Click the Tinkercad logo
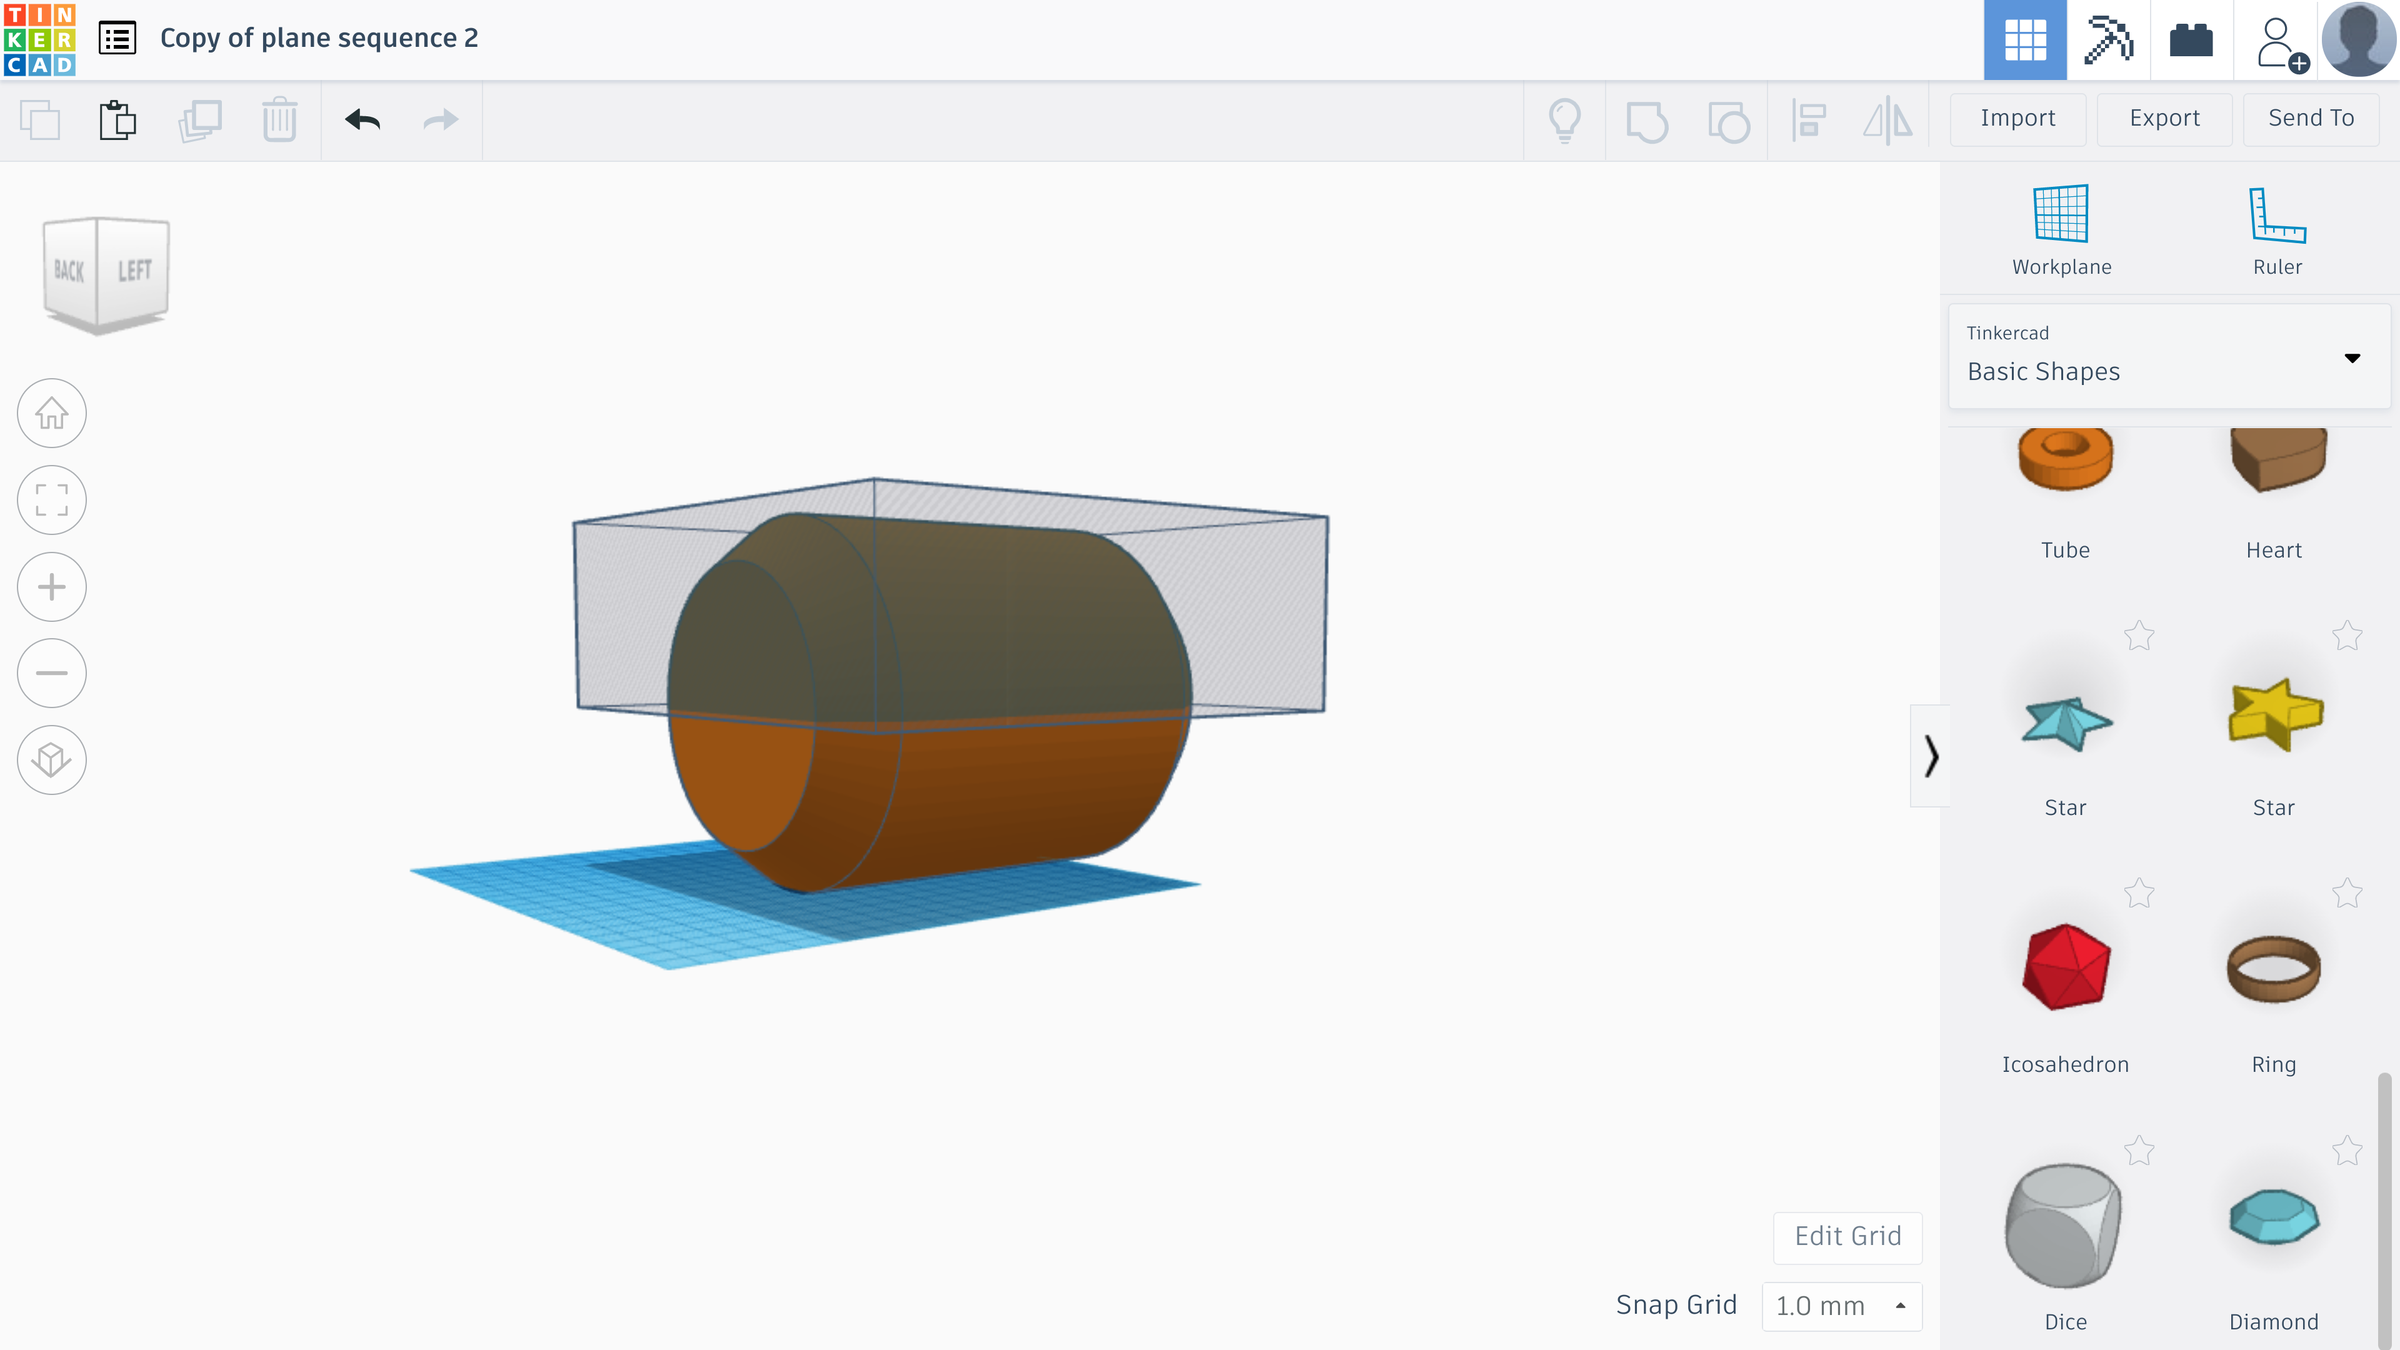Screen dimensions: 2400x1350 39,39
